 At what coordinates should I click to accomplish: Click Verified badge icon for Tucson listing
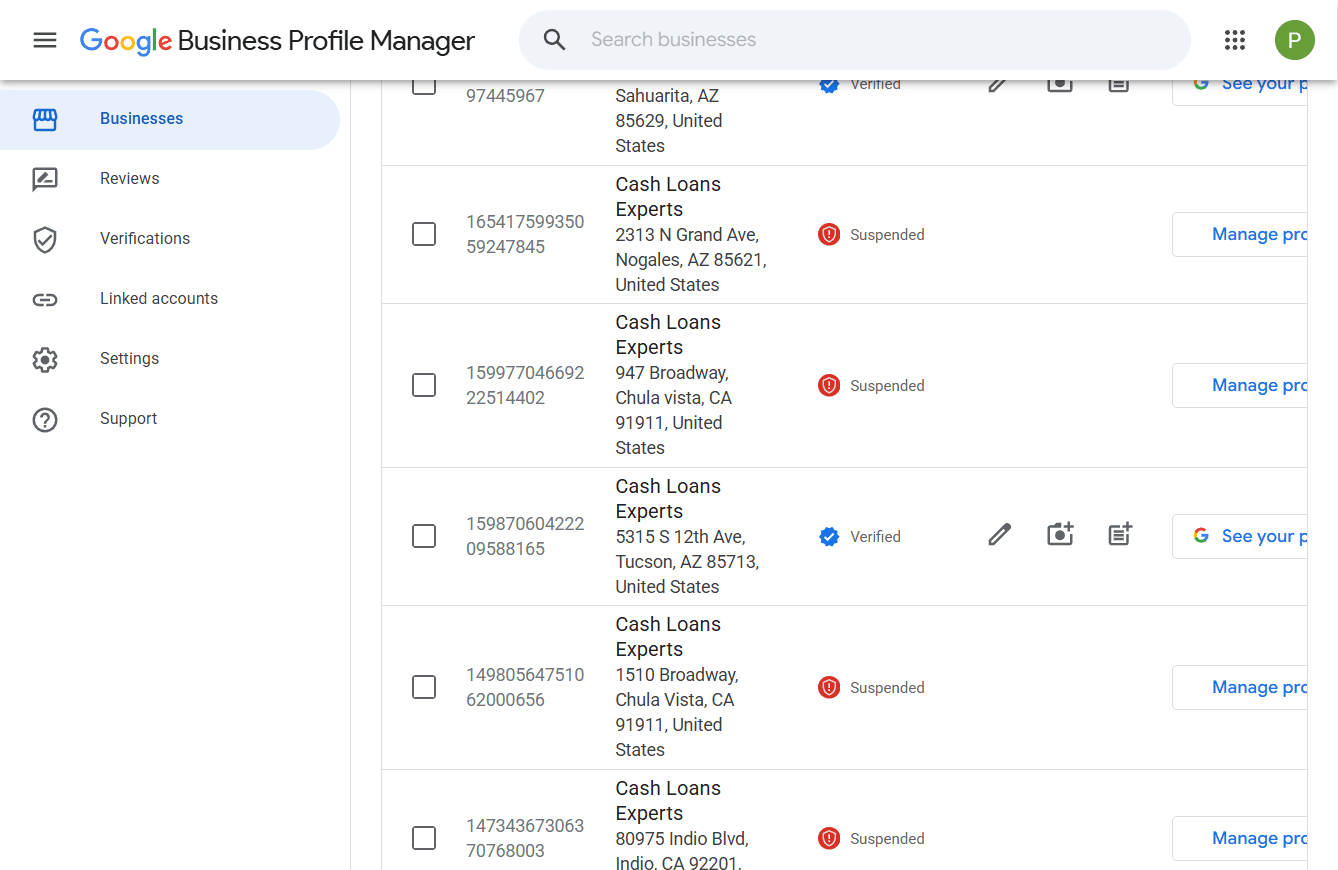click(x=829, y=537)
